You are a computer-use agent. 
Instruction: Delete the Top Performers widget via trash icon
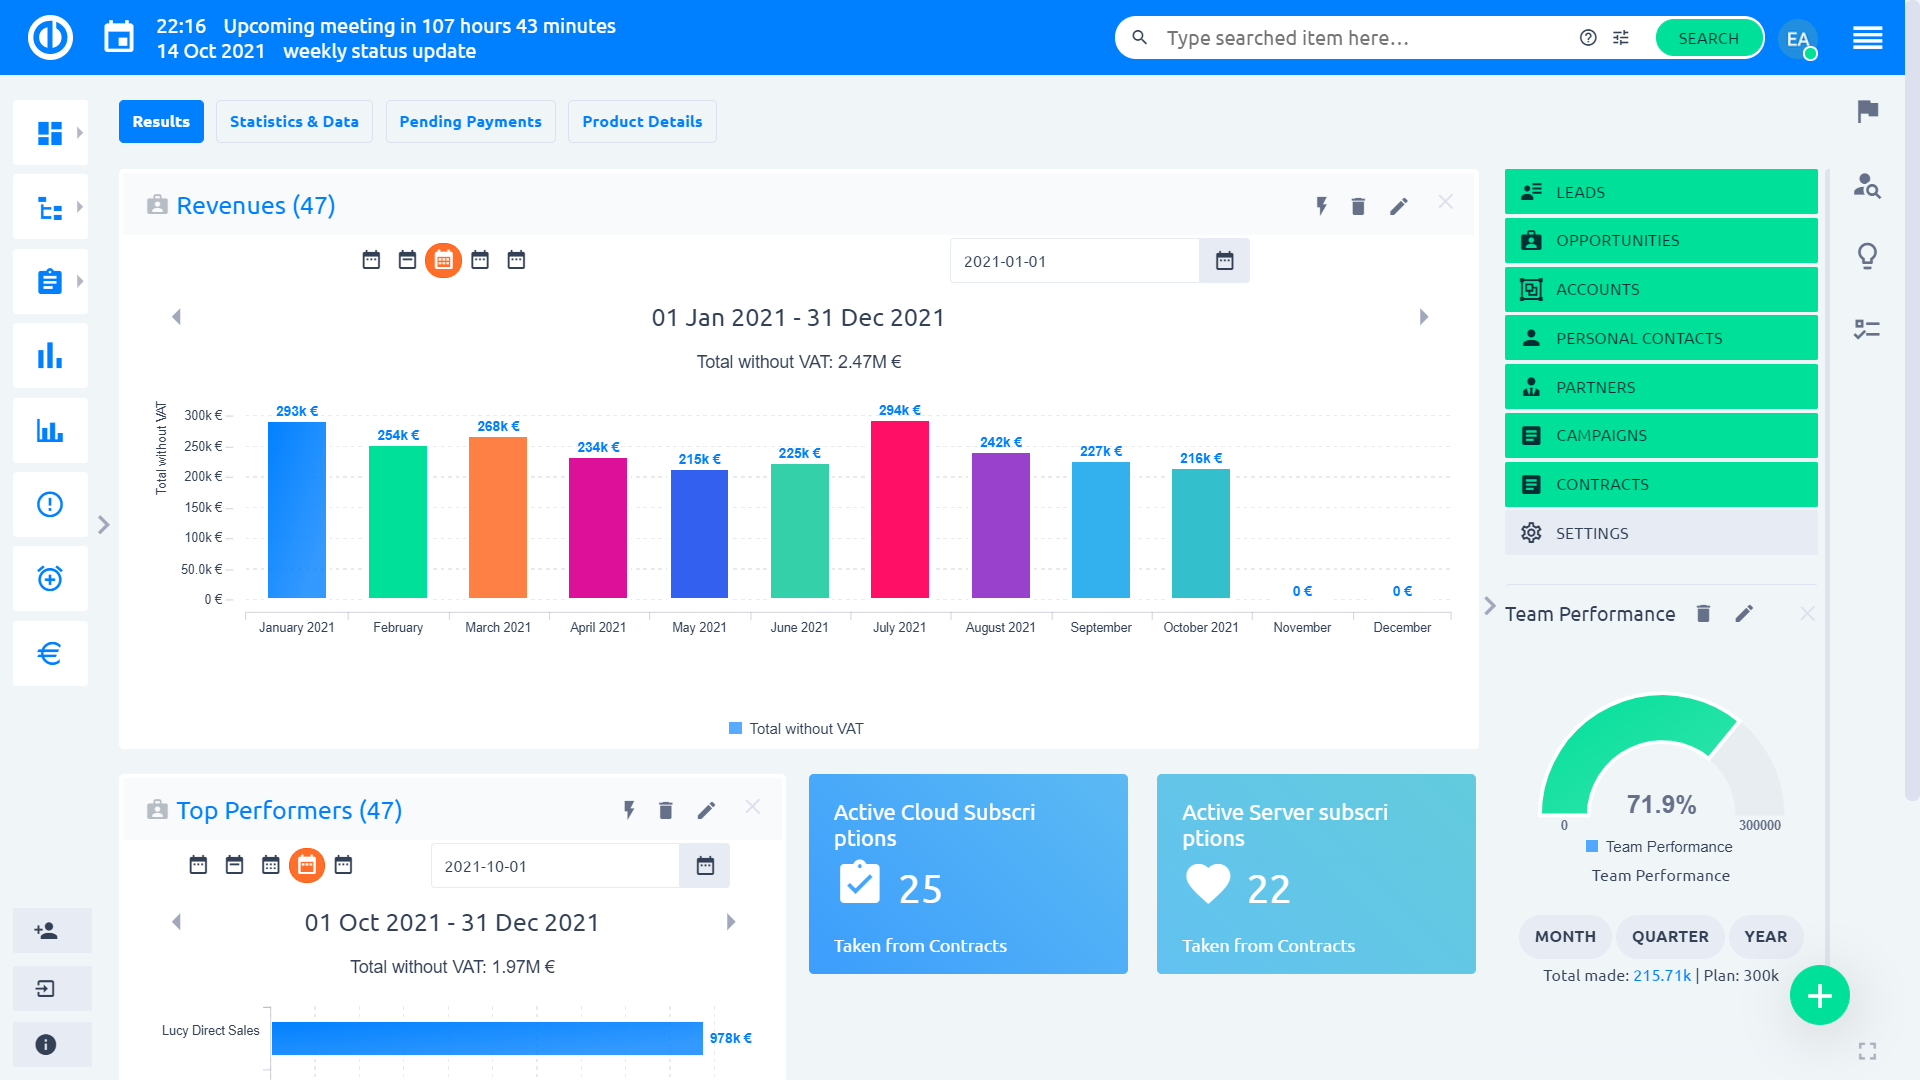point(666,810)
